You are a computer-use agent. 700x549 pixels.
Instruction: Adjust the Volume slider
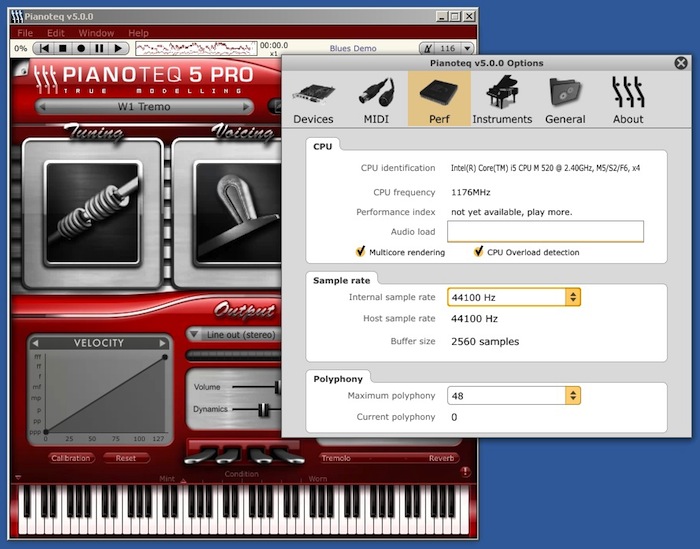278,387
